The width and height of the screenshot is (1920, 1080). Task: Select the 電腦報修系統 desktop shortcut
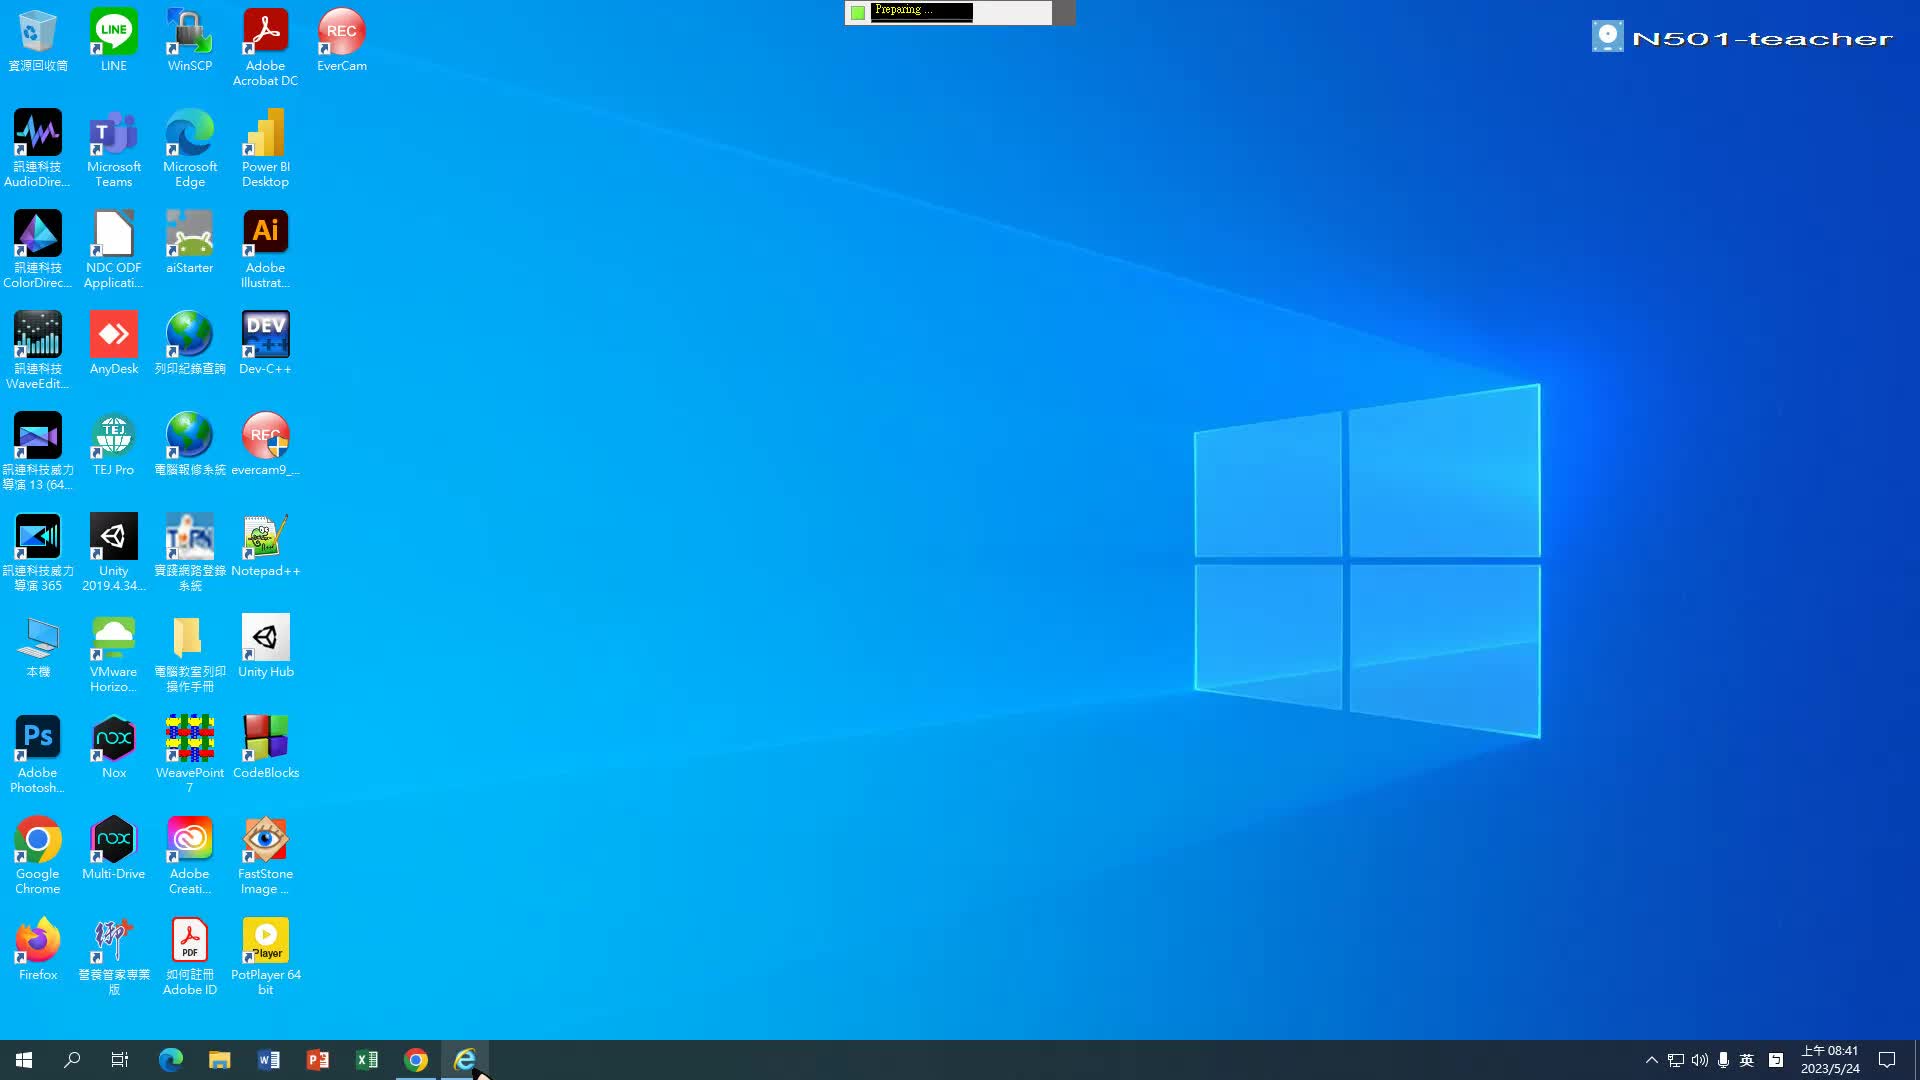190,445
